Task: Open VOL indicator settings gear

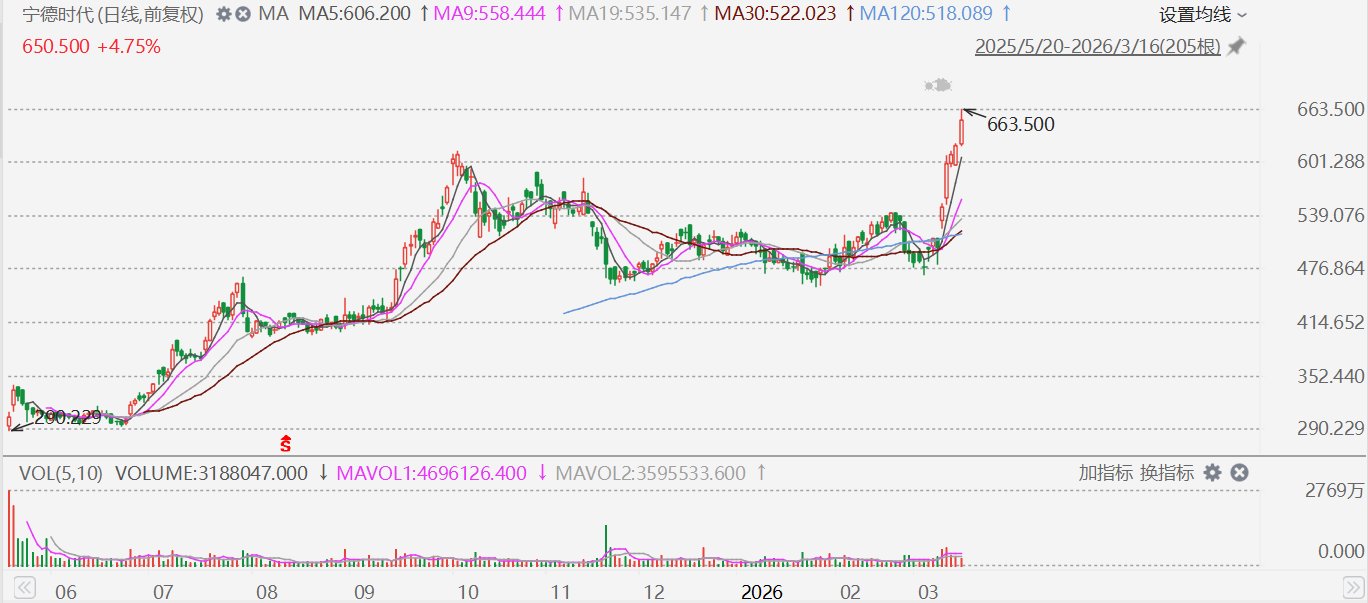Action: coord(1213,473)
